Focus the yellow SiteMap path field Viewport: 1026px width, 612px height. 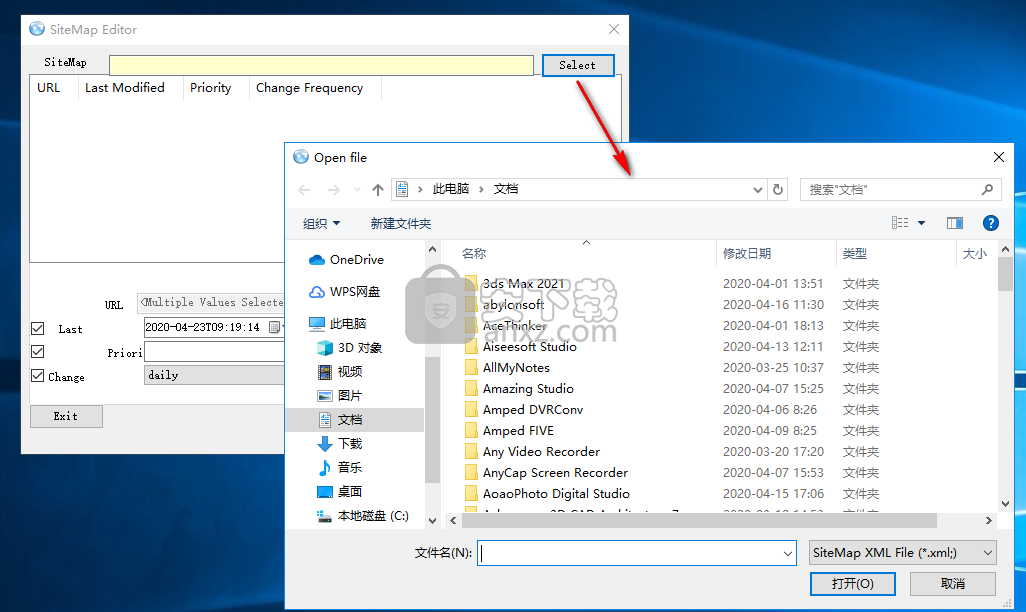click(321, 65)
